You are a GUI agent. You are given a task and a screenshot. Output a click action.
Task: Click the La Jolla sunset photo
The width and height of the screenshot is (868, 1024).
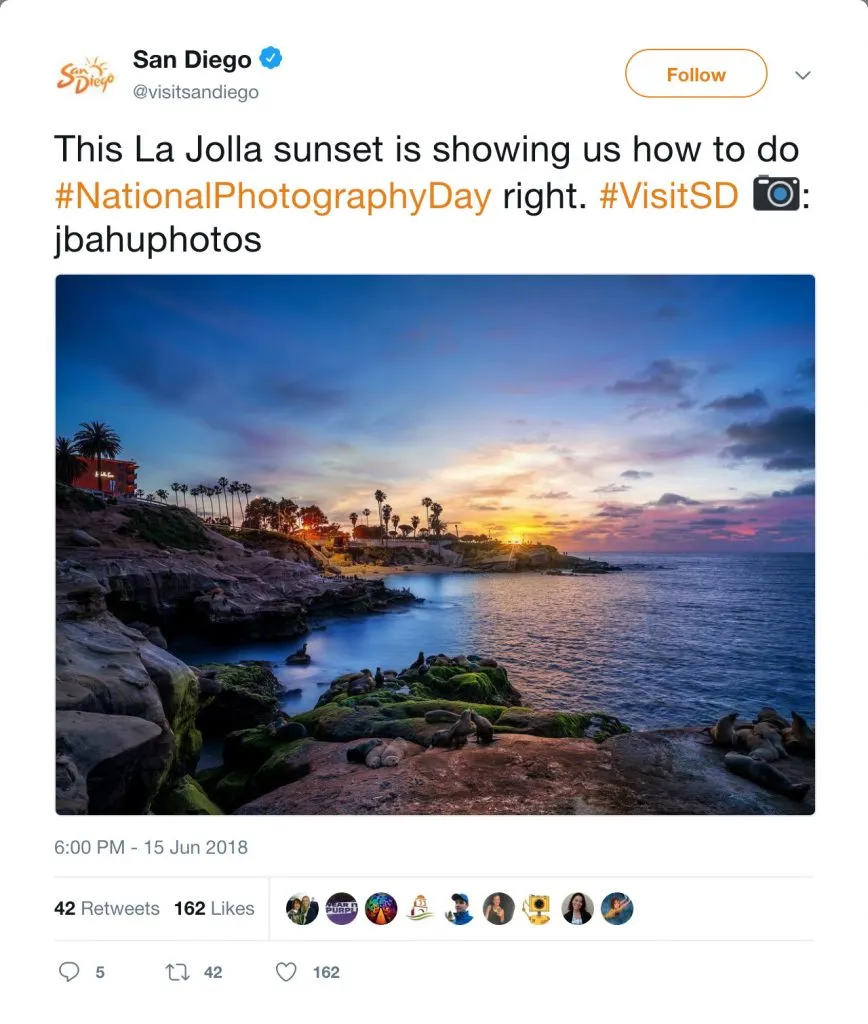[x=434, y=545]
